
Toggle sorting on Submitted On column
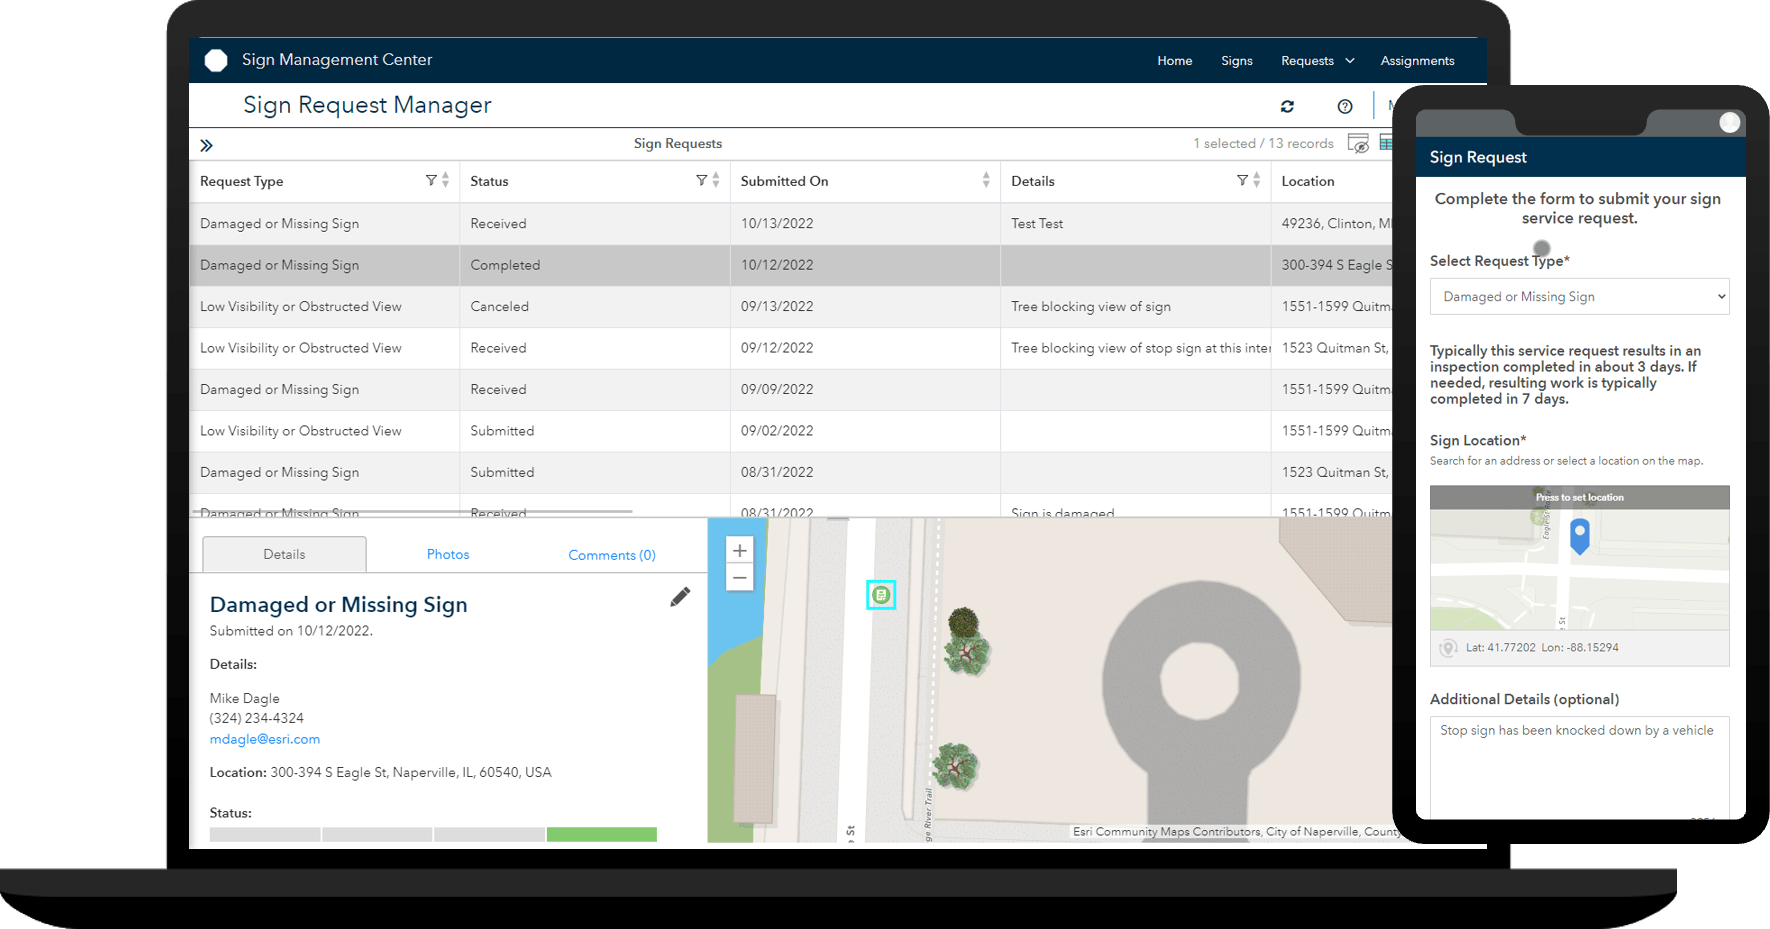pyautogui.click(x=986, y=180)
